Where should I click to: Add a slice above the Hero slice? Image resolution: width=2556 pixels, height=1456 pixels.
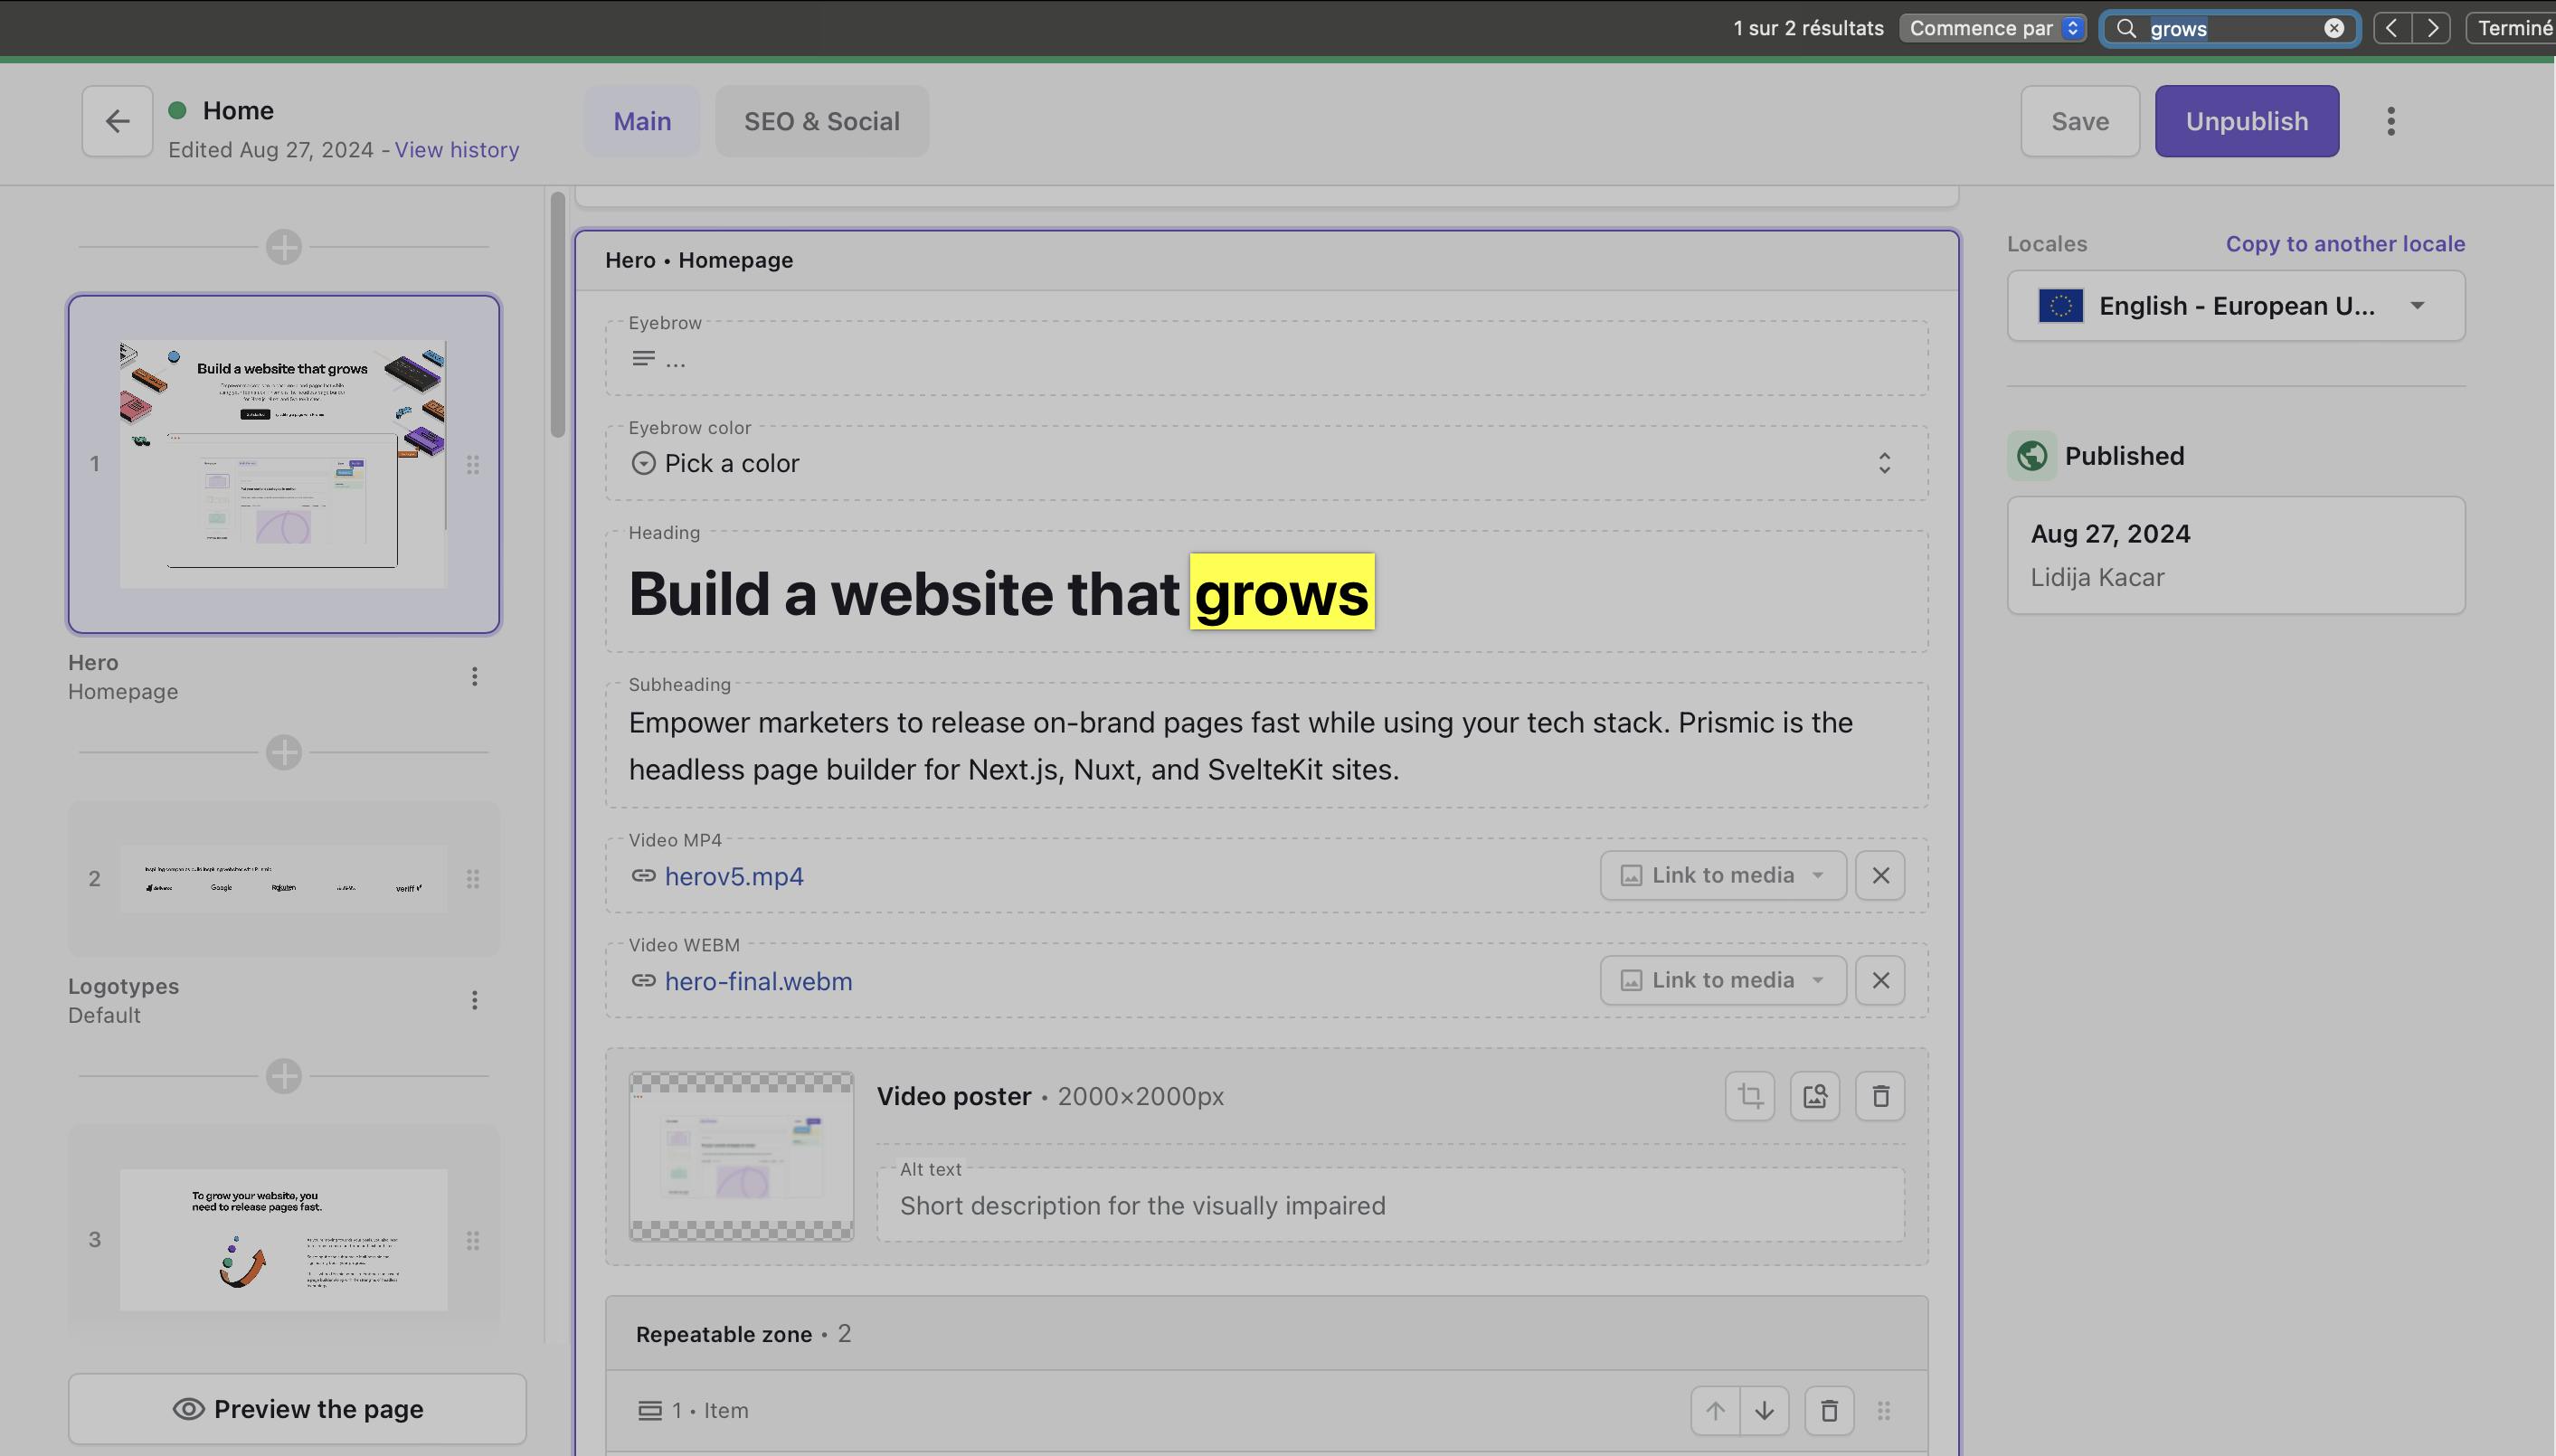click(284, 247)
